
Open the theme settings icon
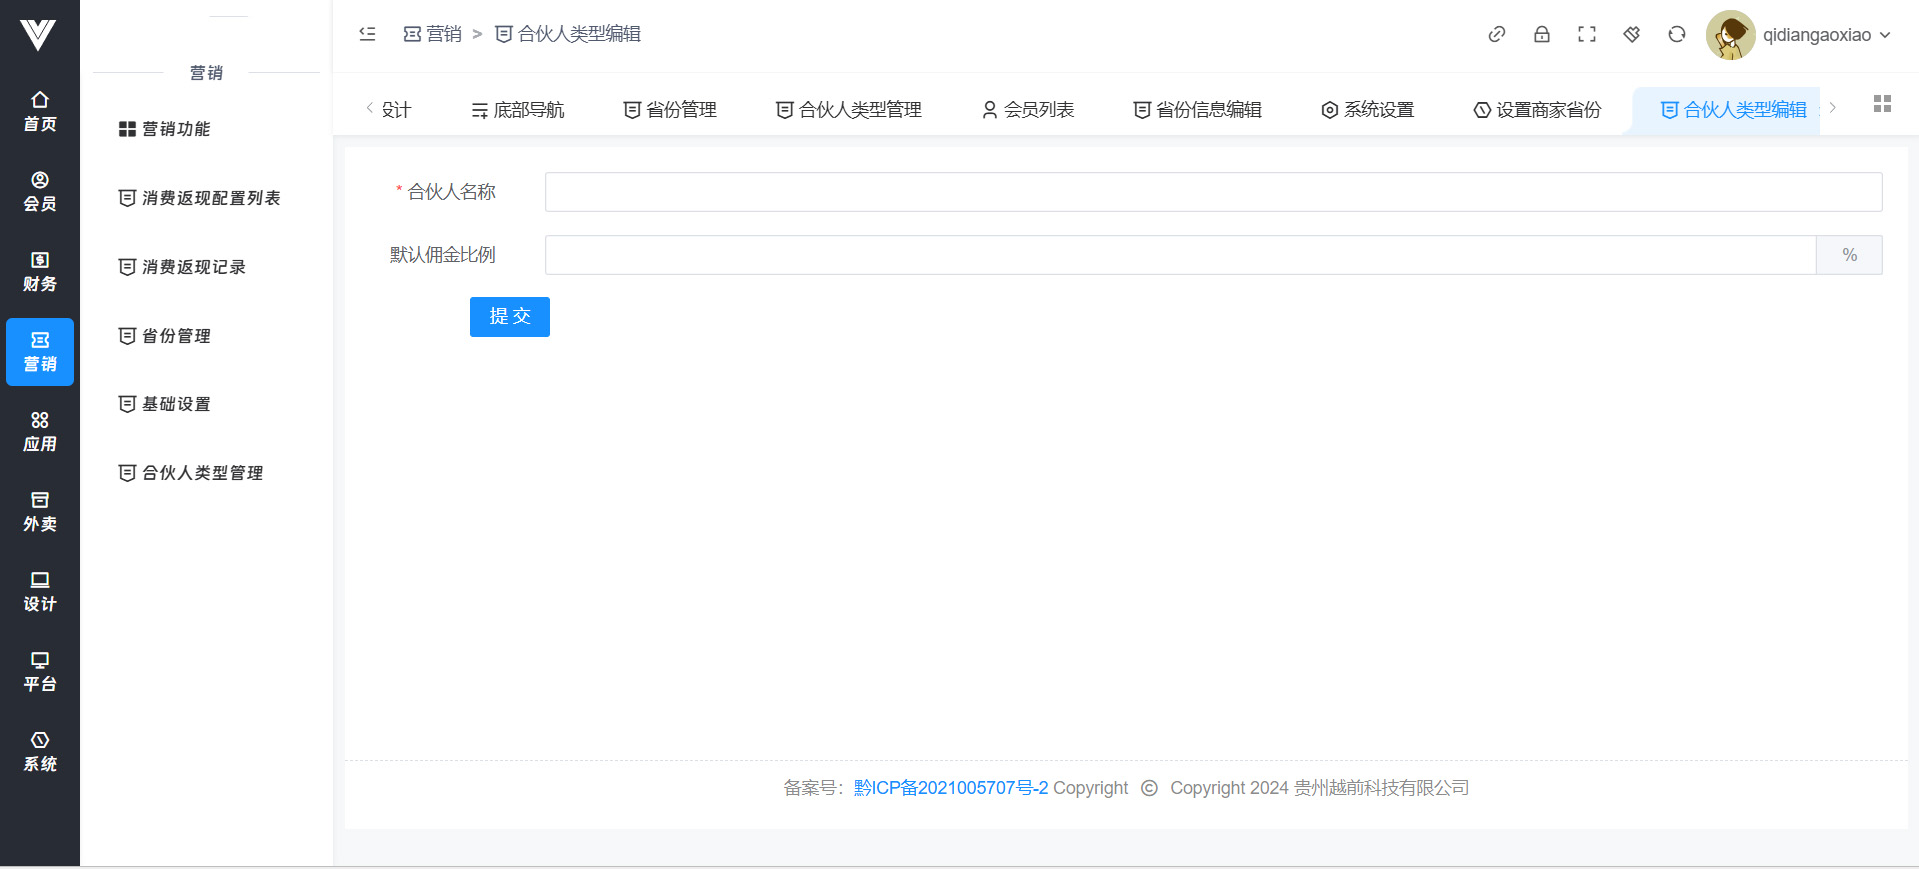[1631, 34]
